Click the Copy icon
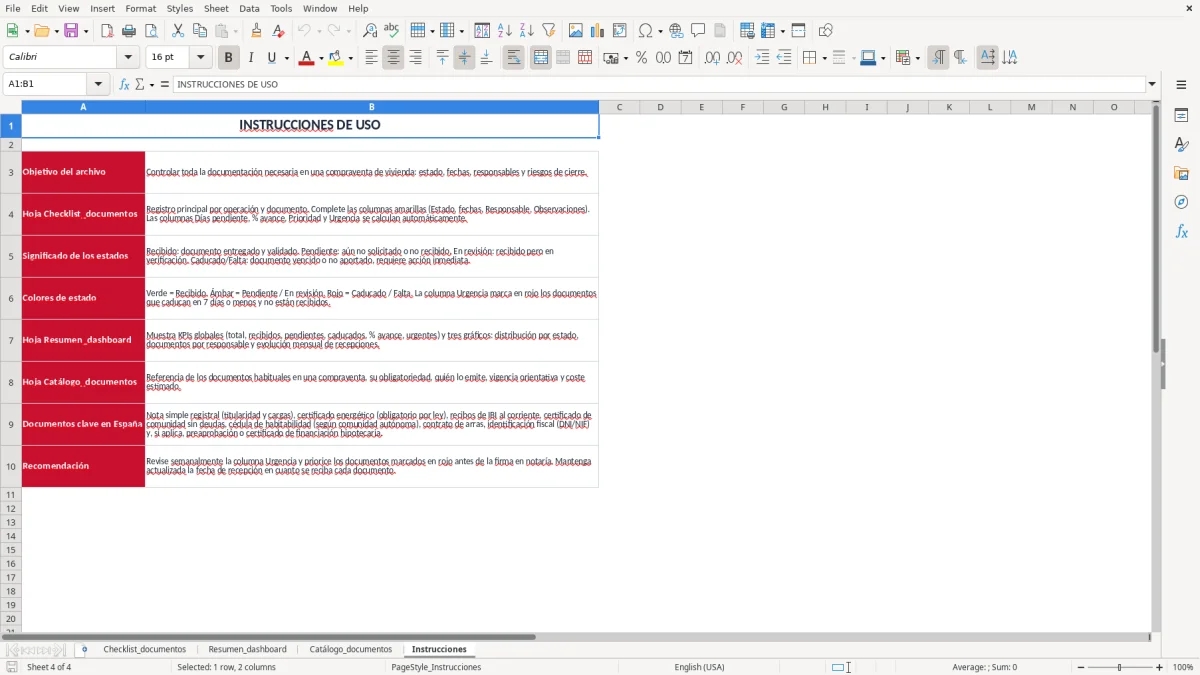The height and width of the screenshot is (675, 1200). pyautogui.click(x=200, y=31)
